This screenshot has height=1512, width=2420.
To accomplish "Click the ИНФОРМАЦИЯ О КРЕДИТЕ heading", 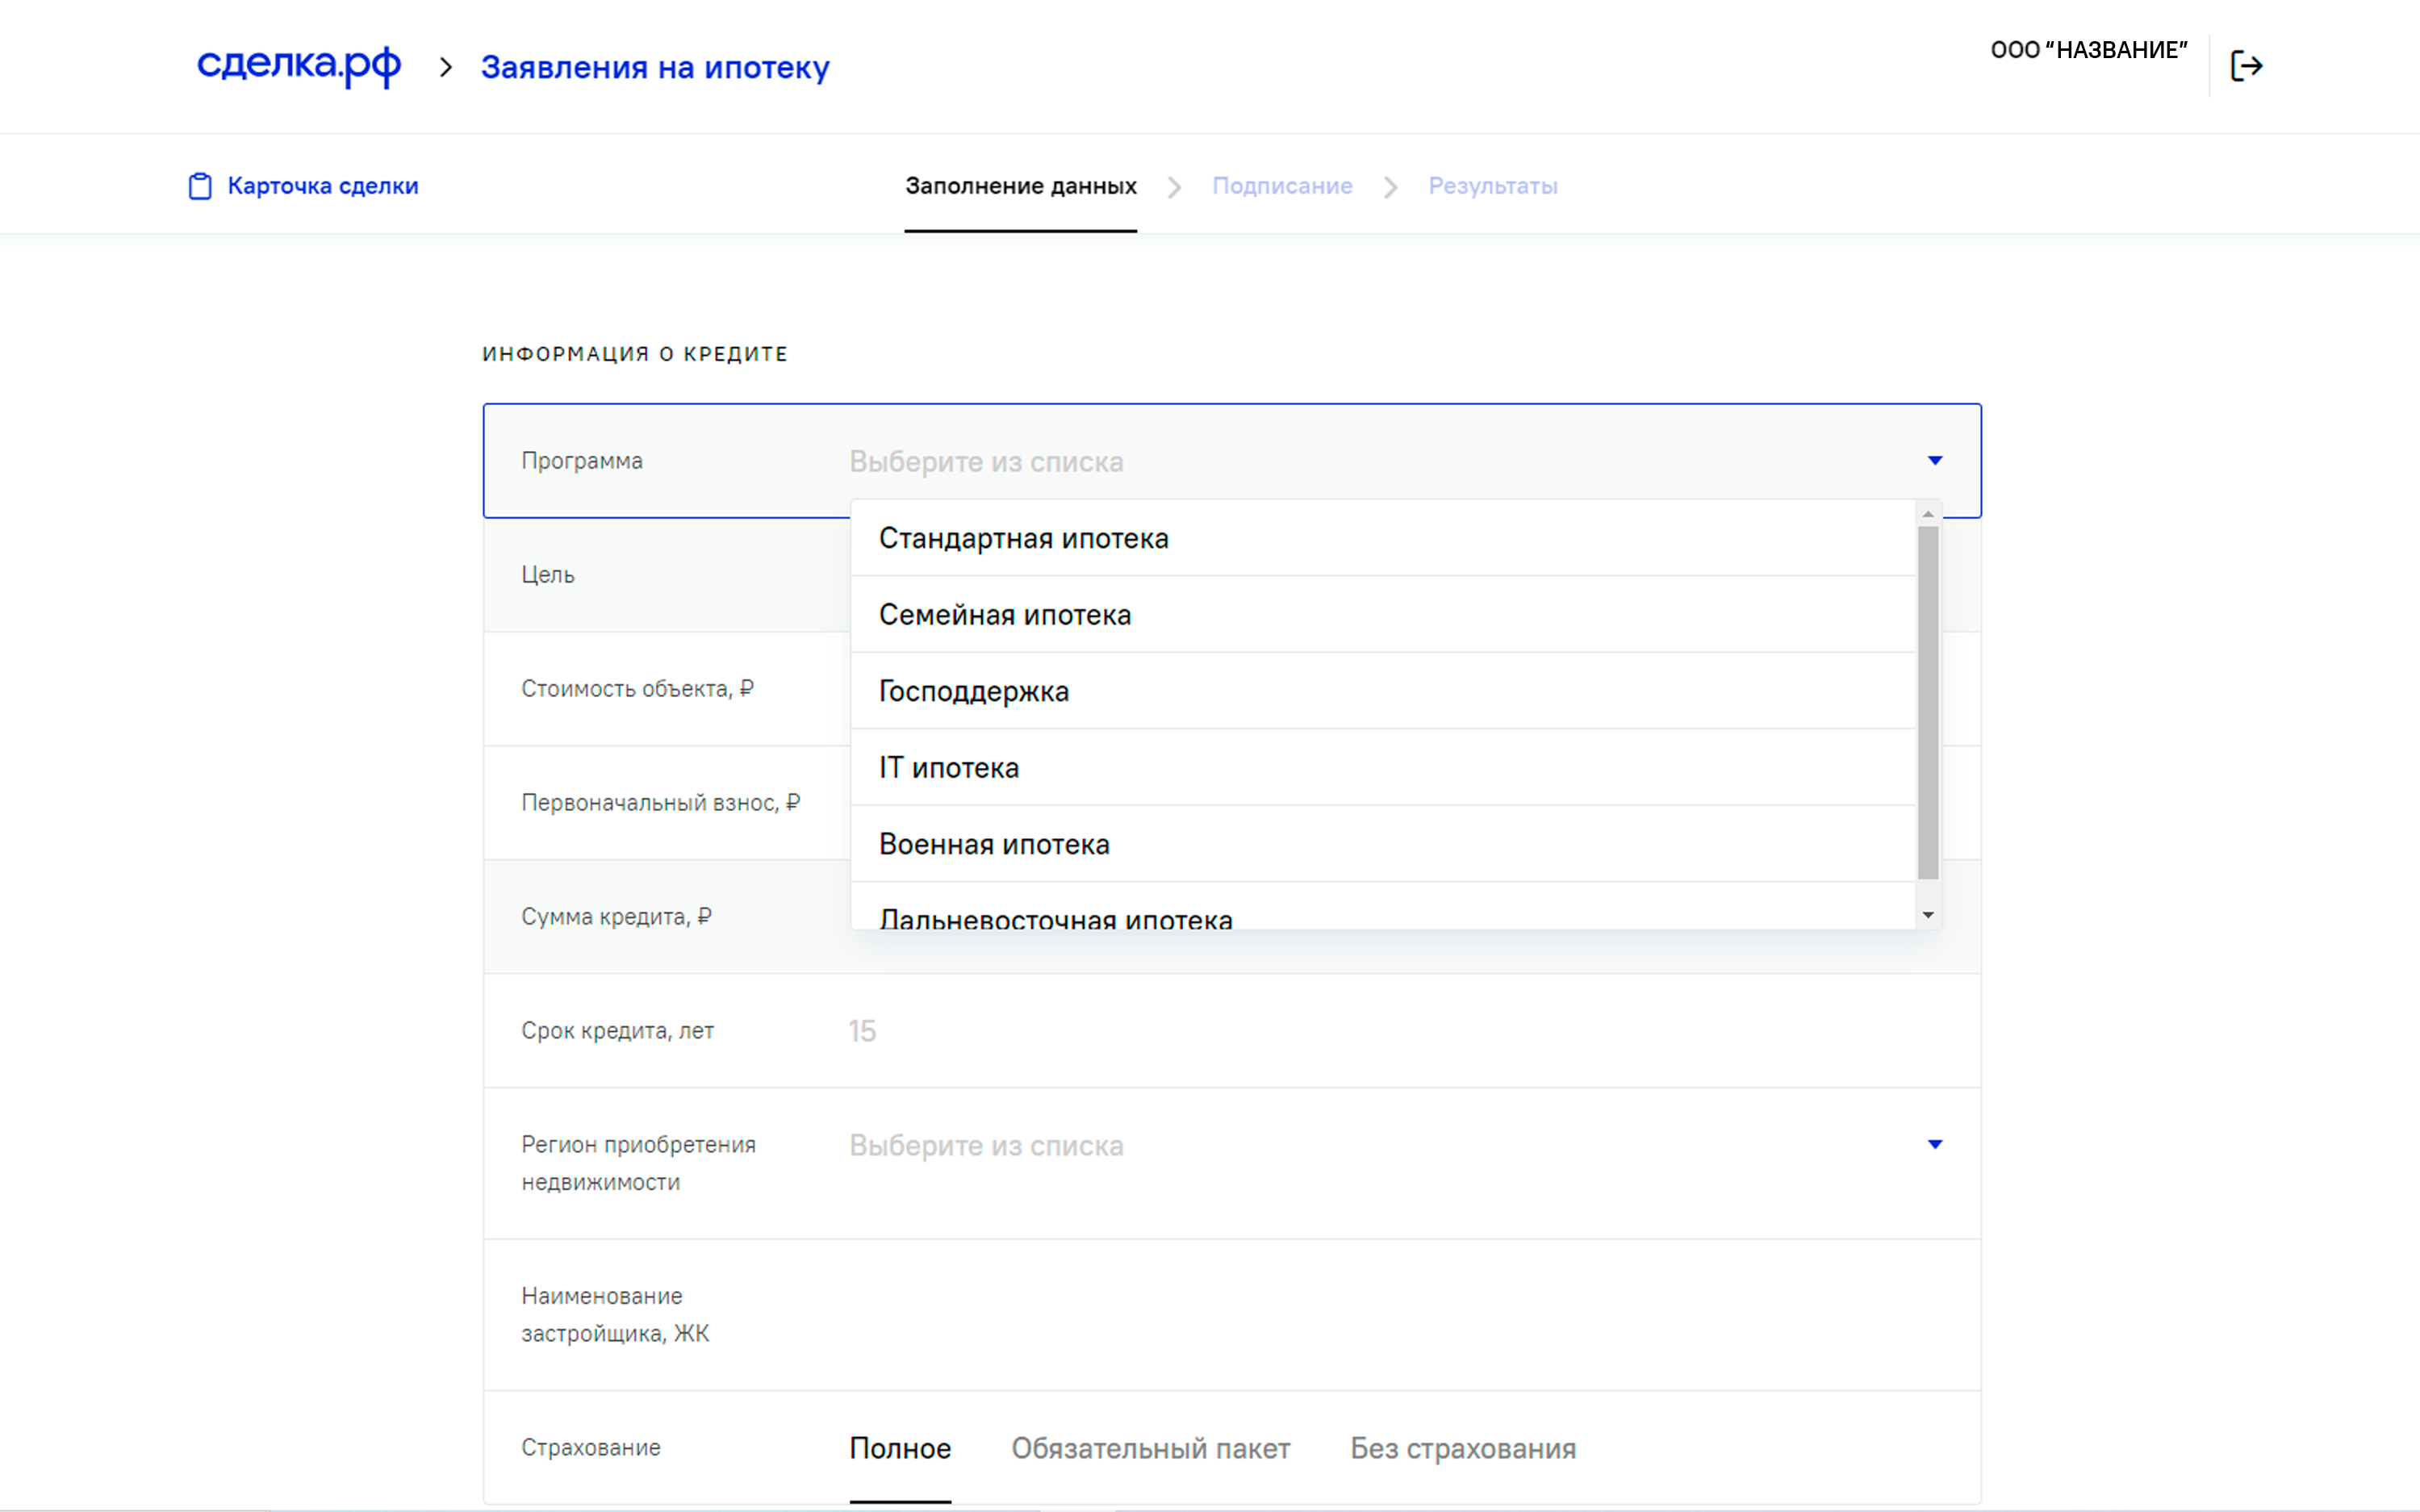I will (x=635, y=354).
